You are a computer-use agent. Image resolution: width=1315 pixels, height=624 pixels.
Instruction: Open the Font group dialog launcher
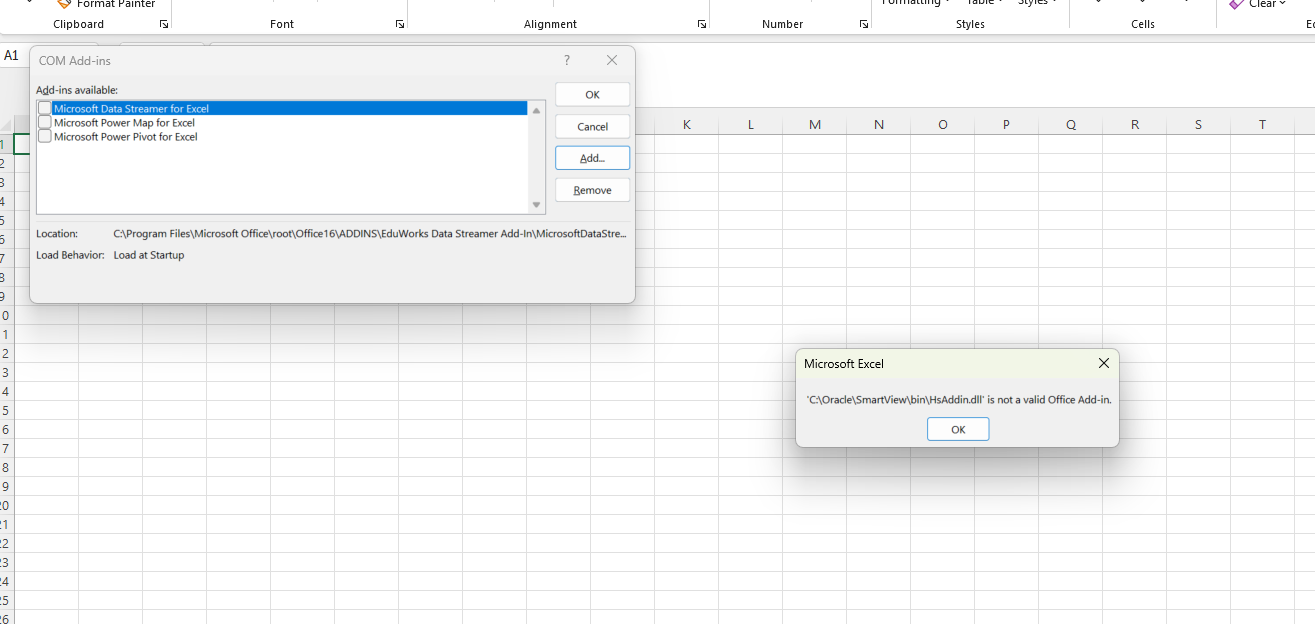pos(400,24)
